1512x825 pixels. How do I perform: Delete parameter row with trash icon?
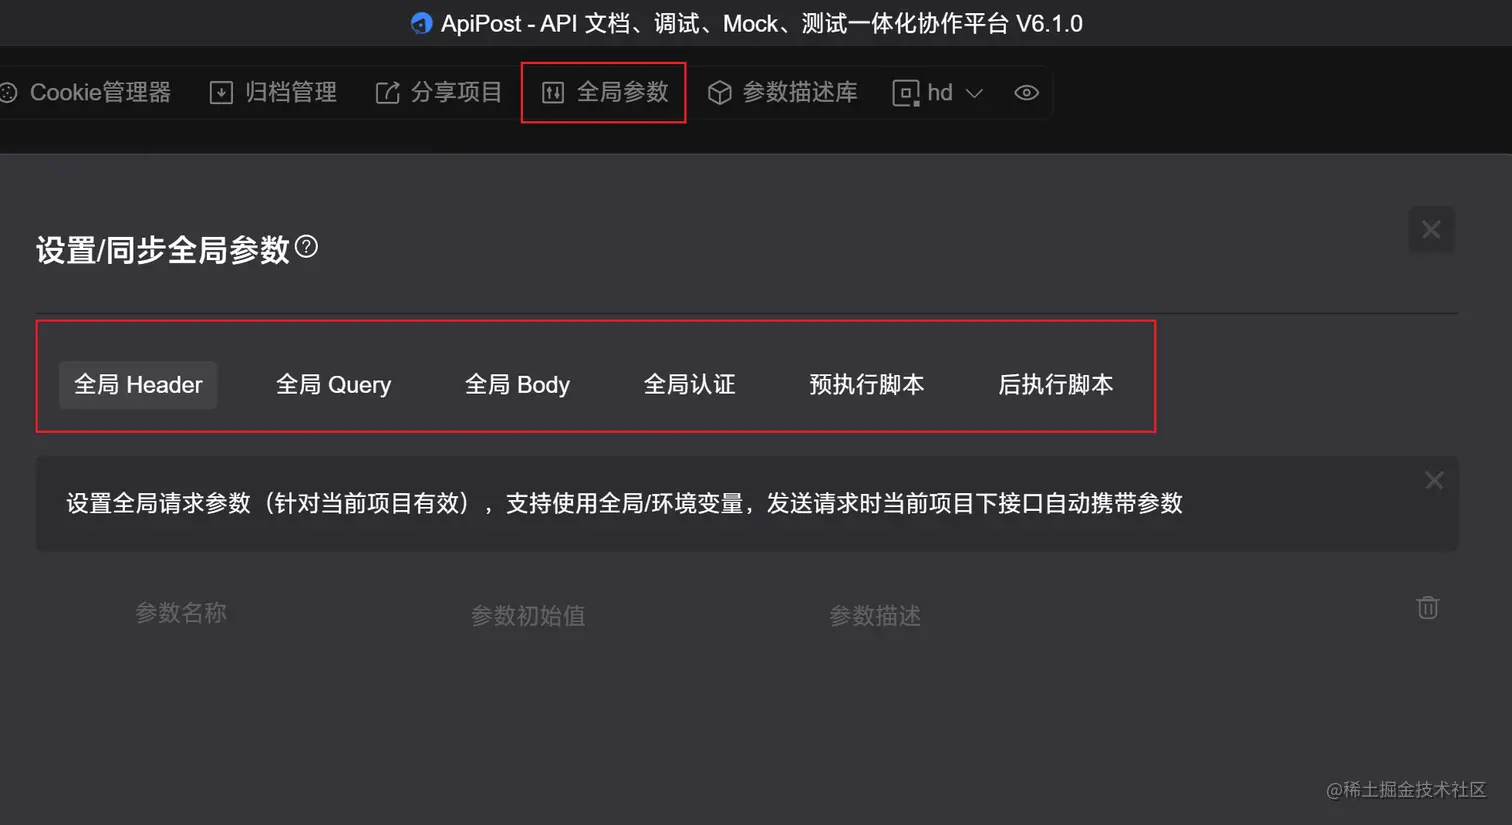pyautogui.click(x=1428, y=608)
